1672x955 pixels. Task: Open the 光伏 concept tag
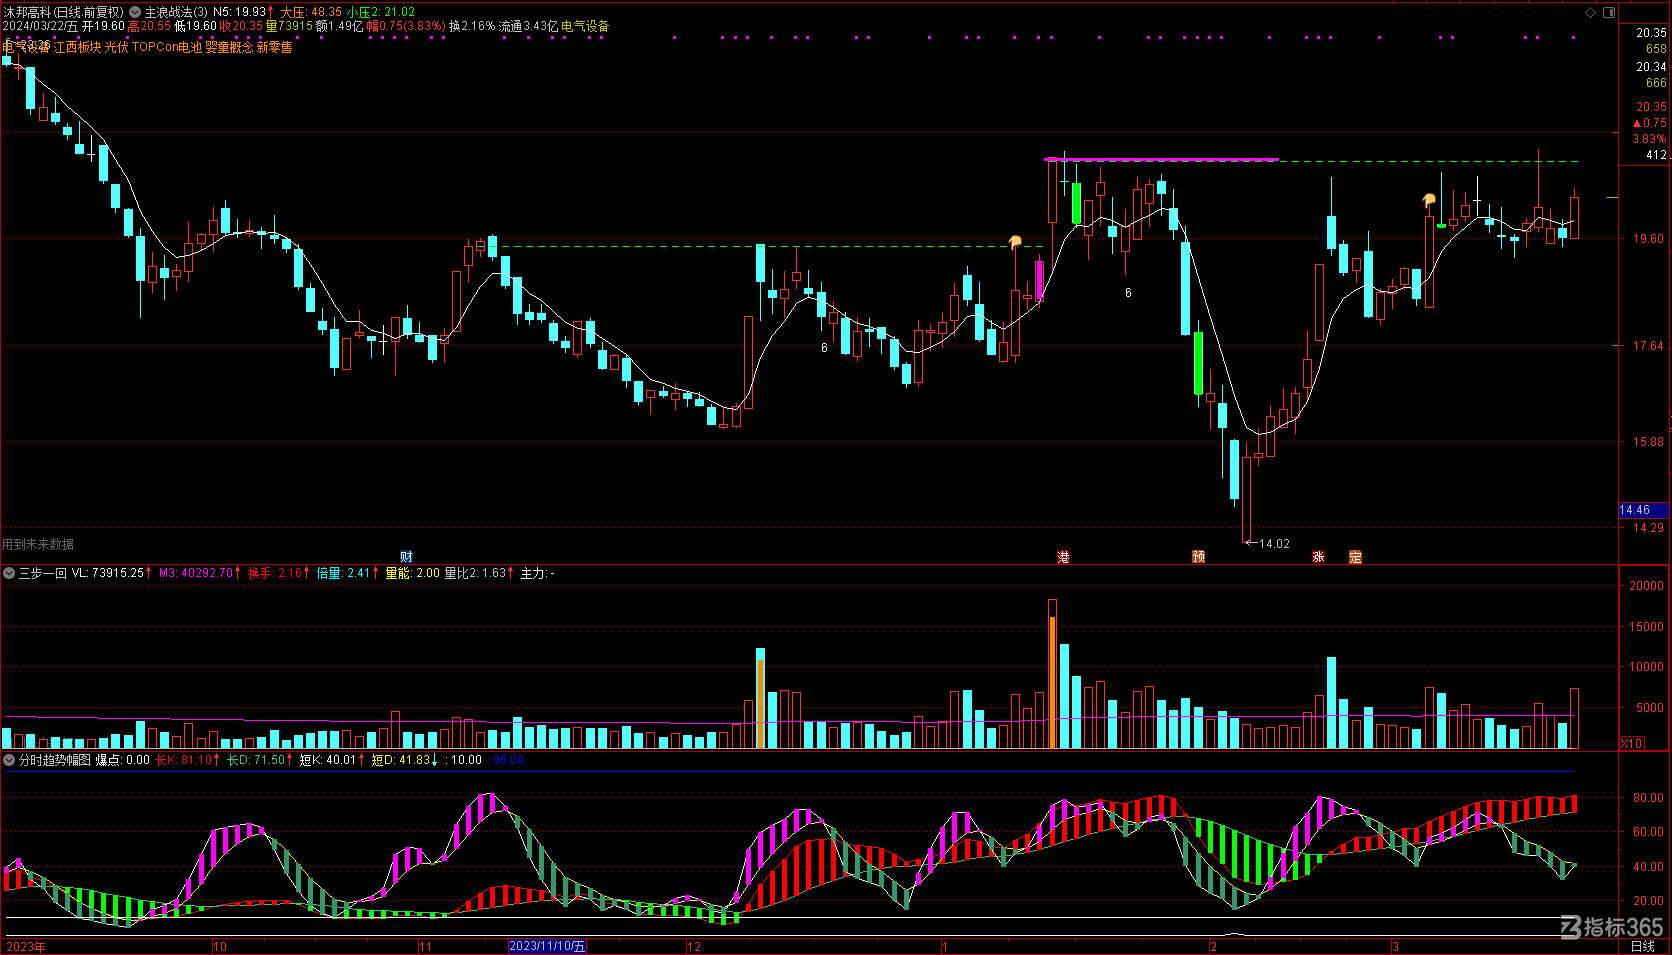click(117, 47)
